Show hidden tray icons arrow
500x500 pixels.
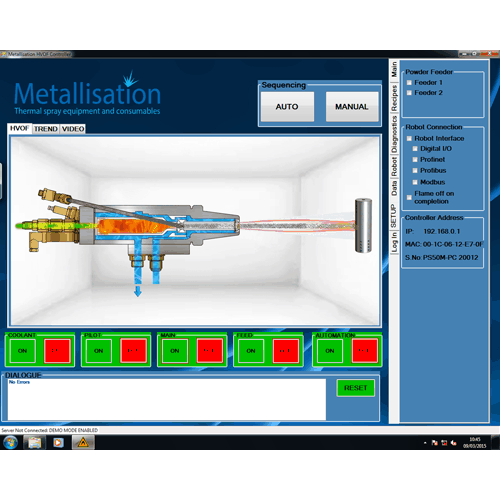(x=425, y=443)
